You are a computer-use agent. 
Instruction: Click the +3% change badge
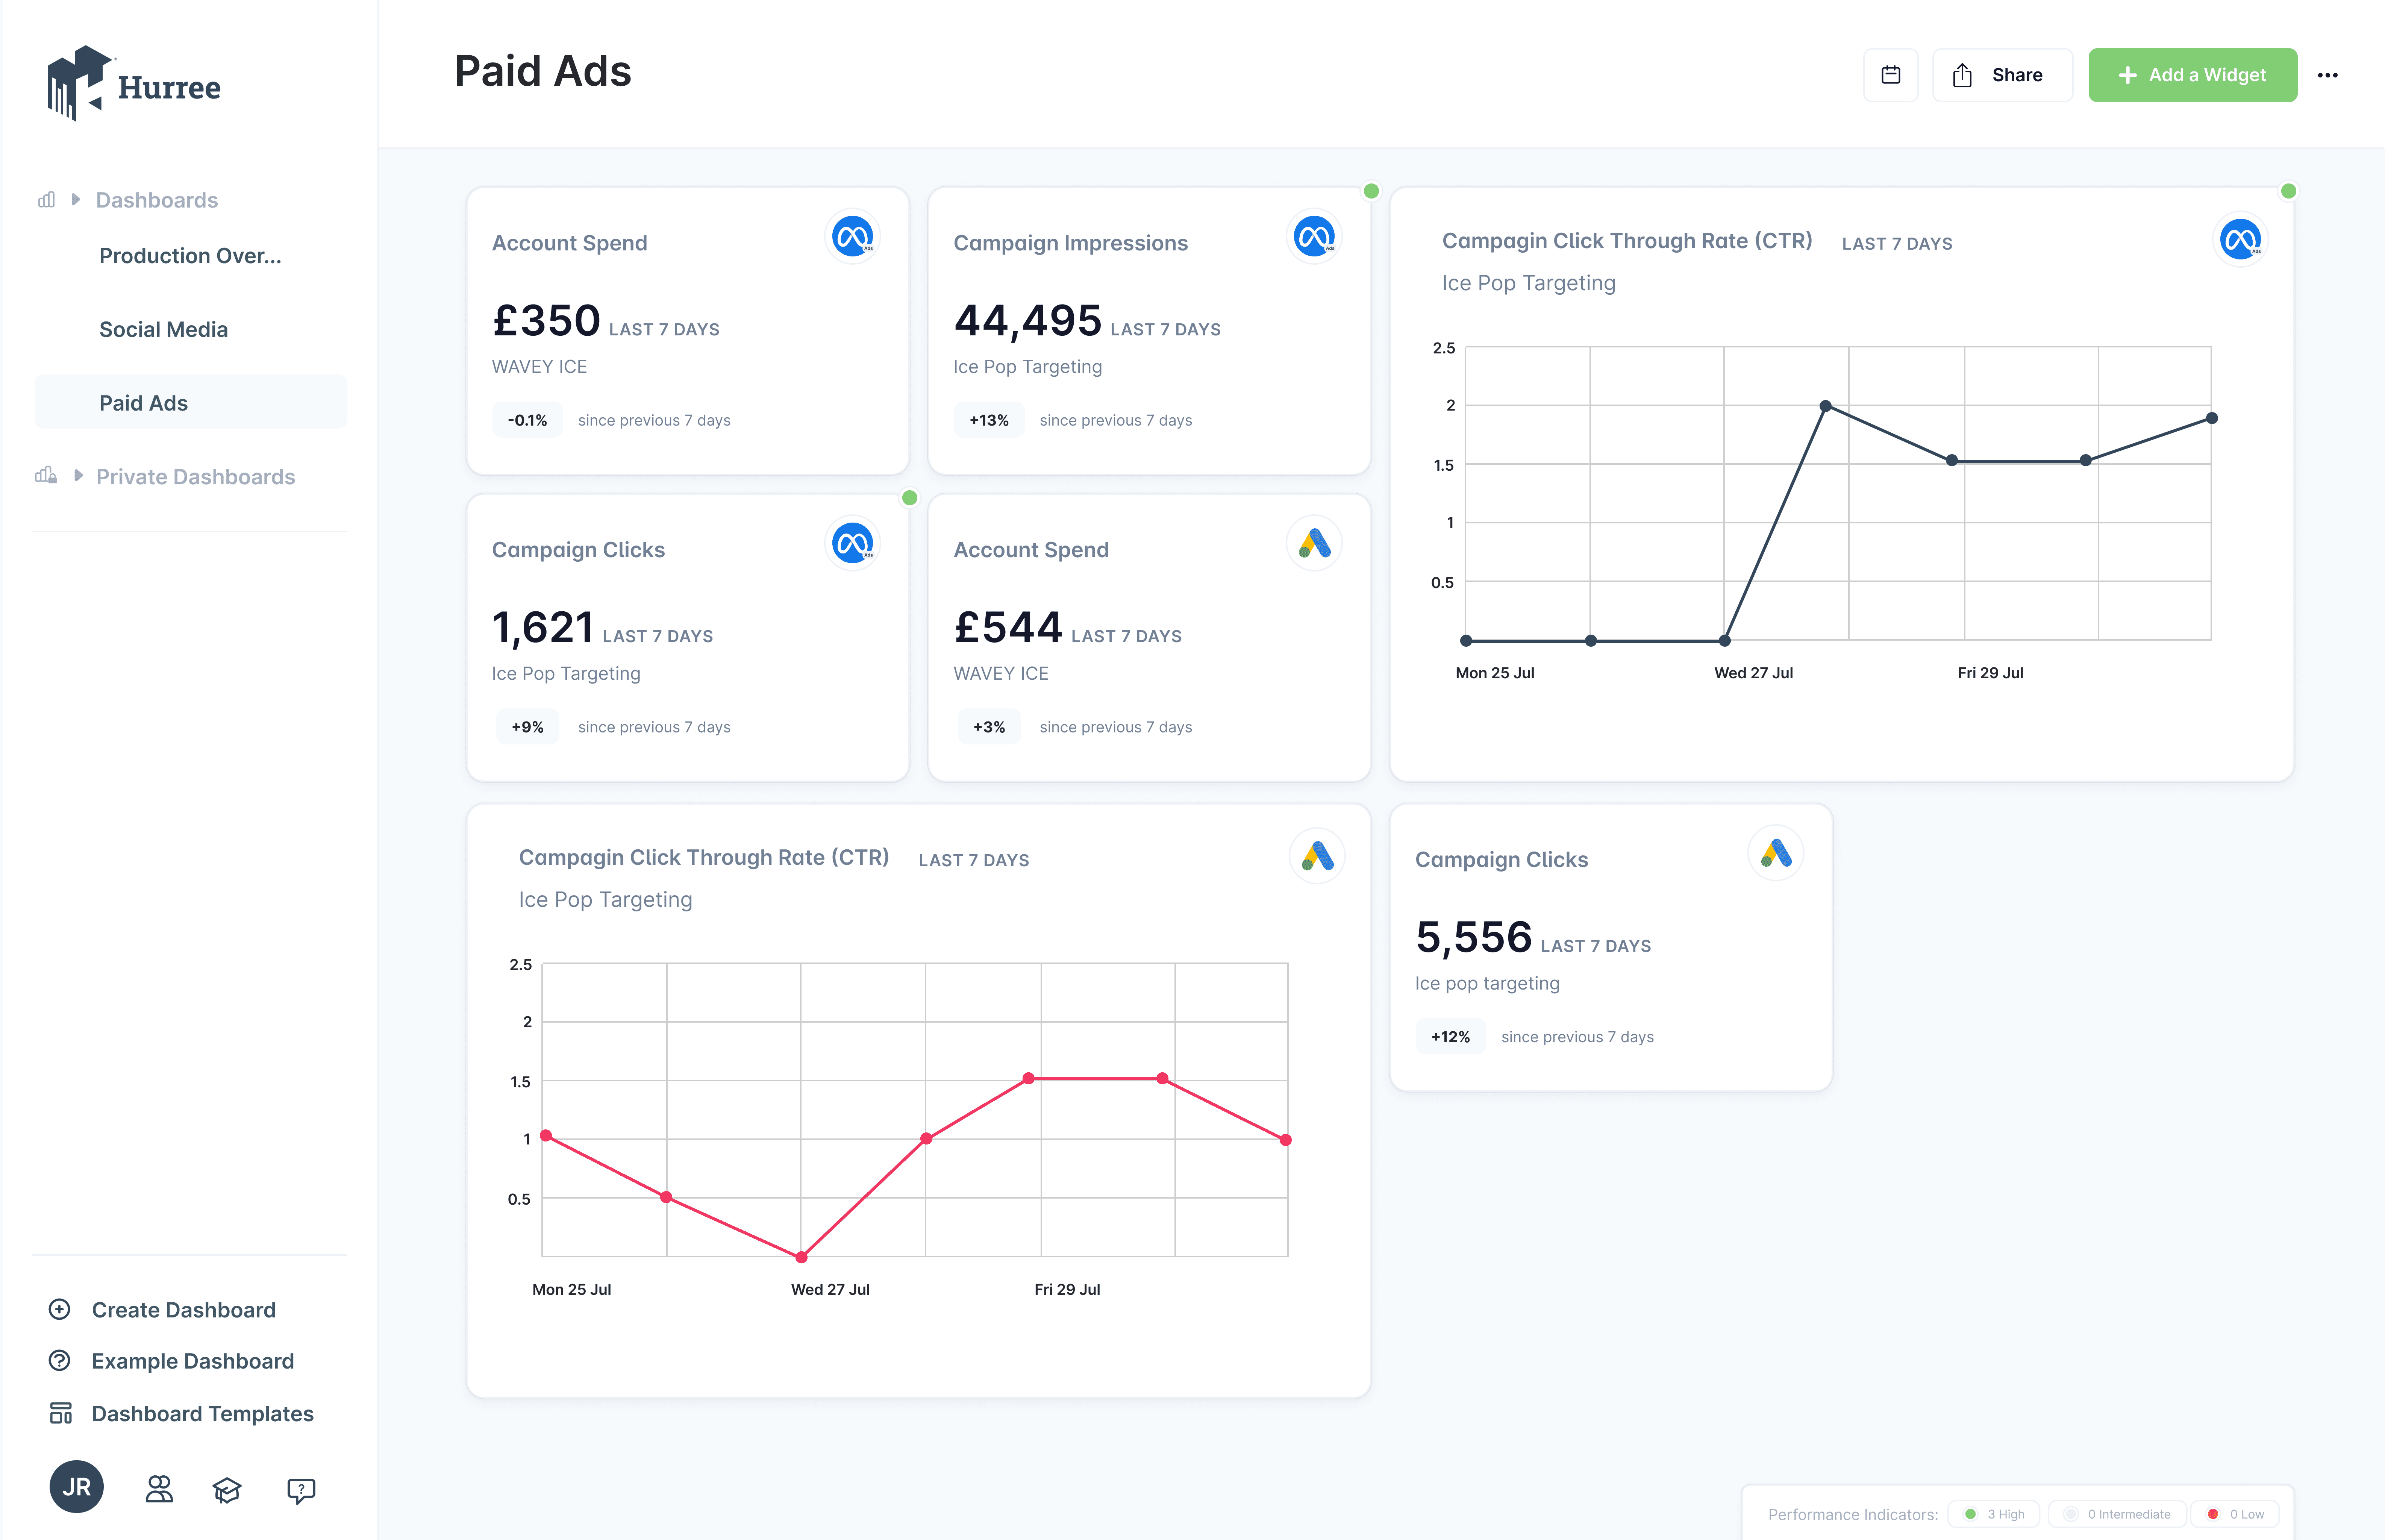pyautogui.click(x=989, y=727)
